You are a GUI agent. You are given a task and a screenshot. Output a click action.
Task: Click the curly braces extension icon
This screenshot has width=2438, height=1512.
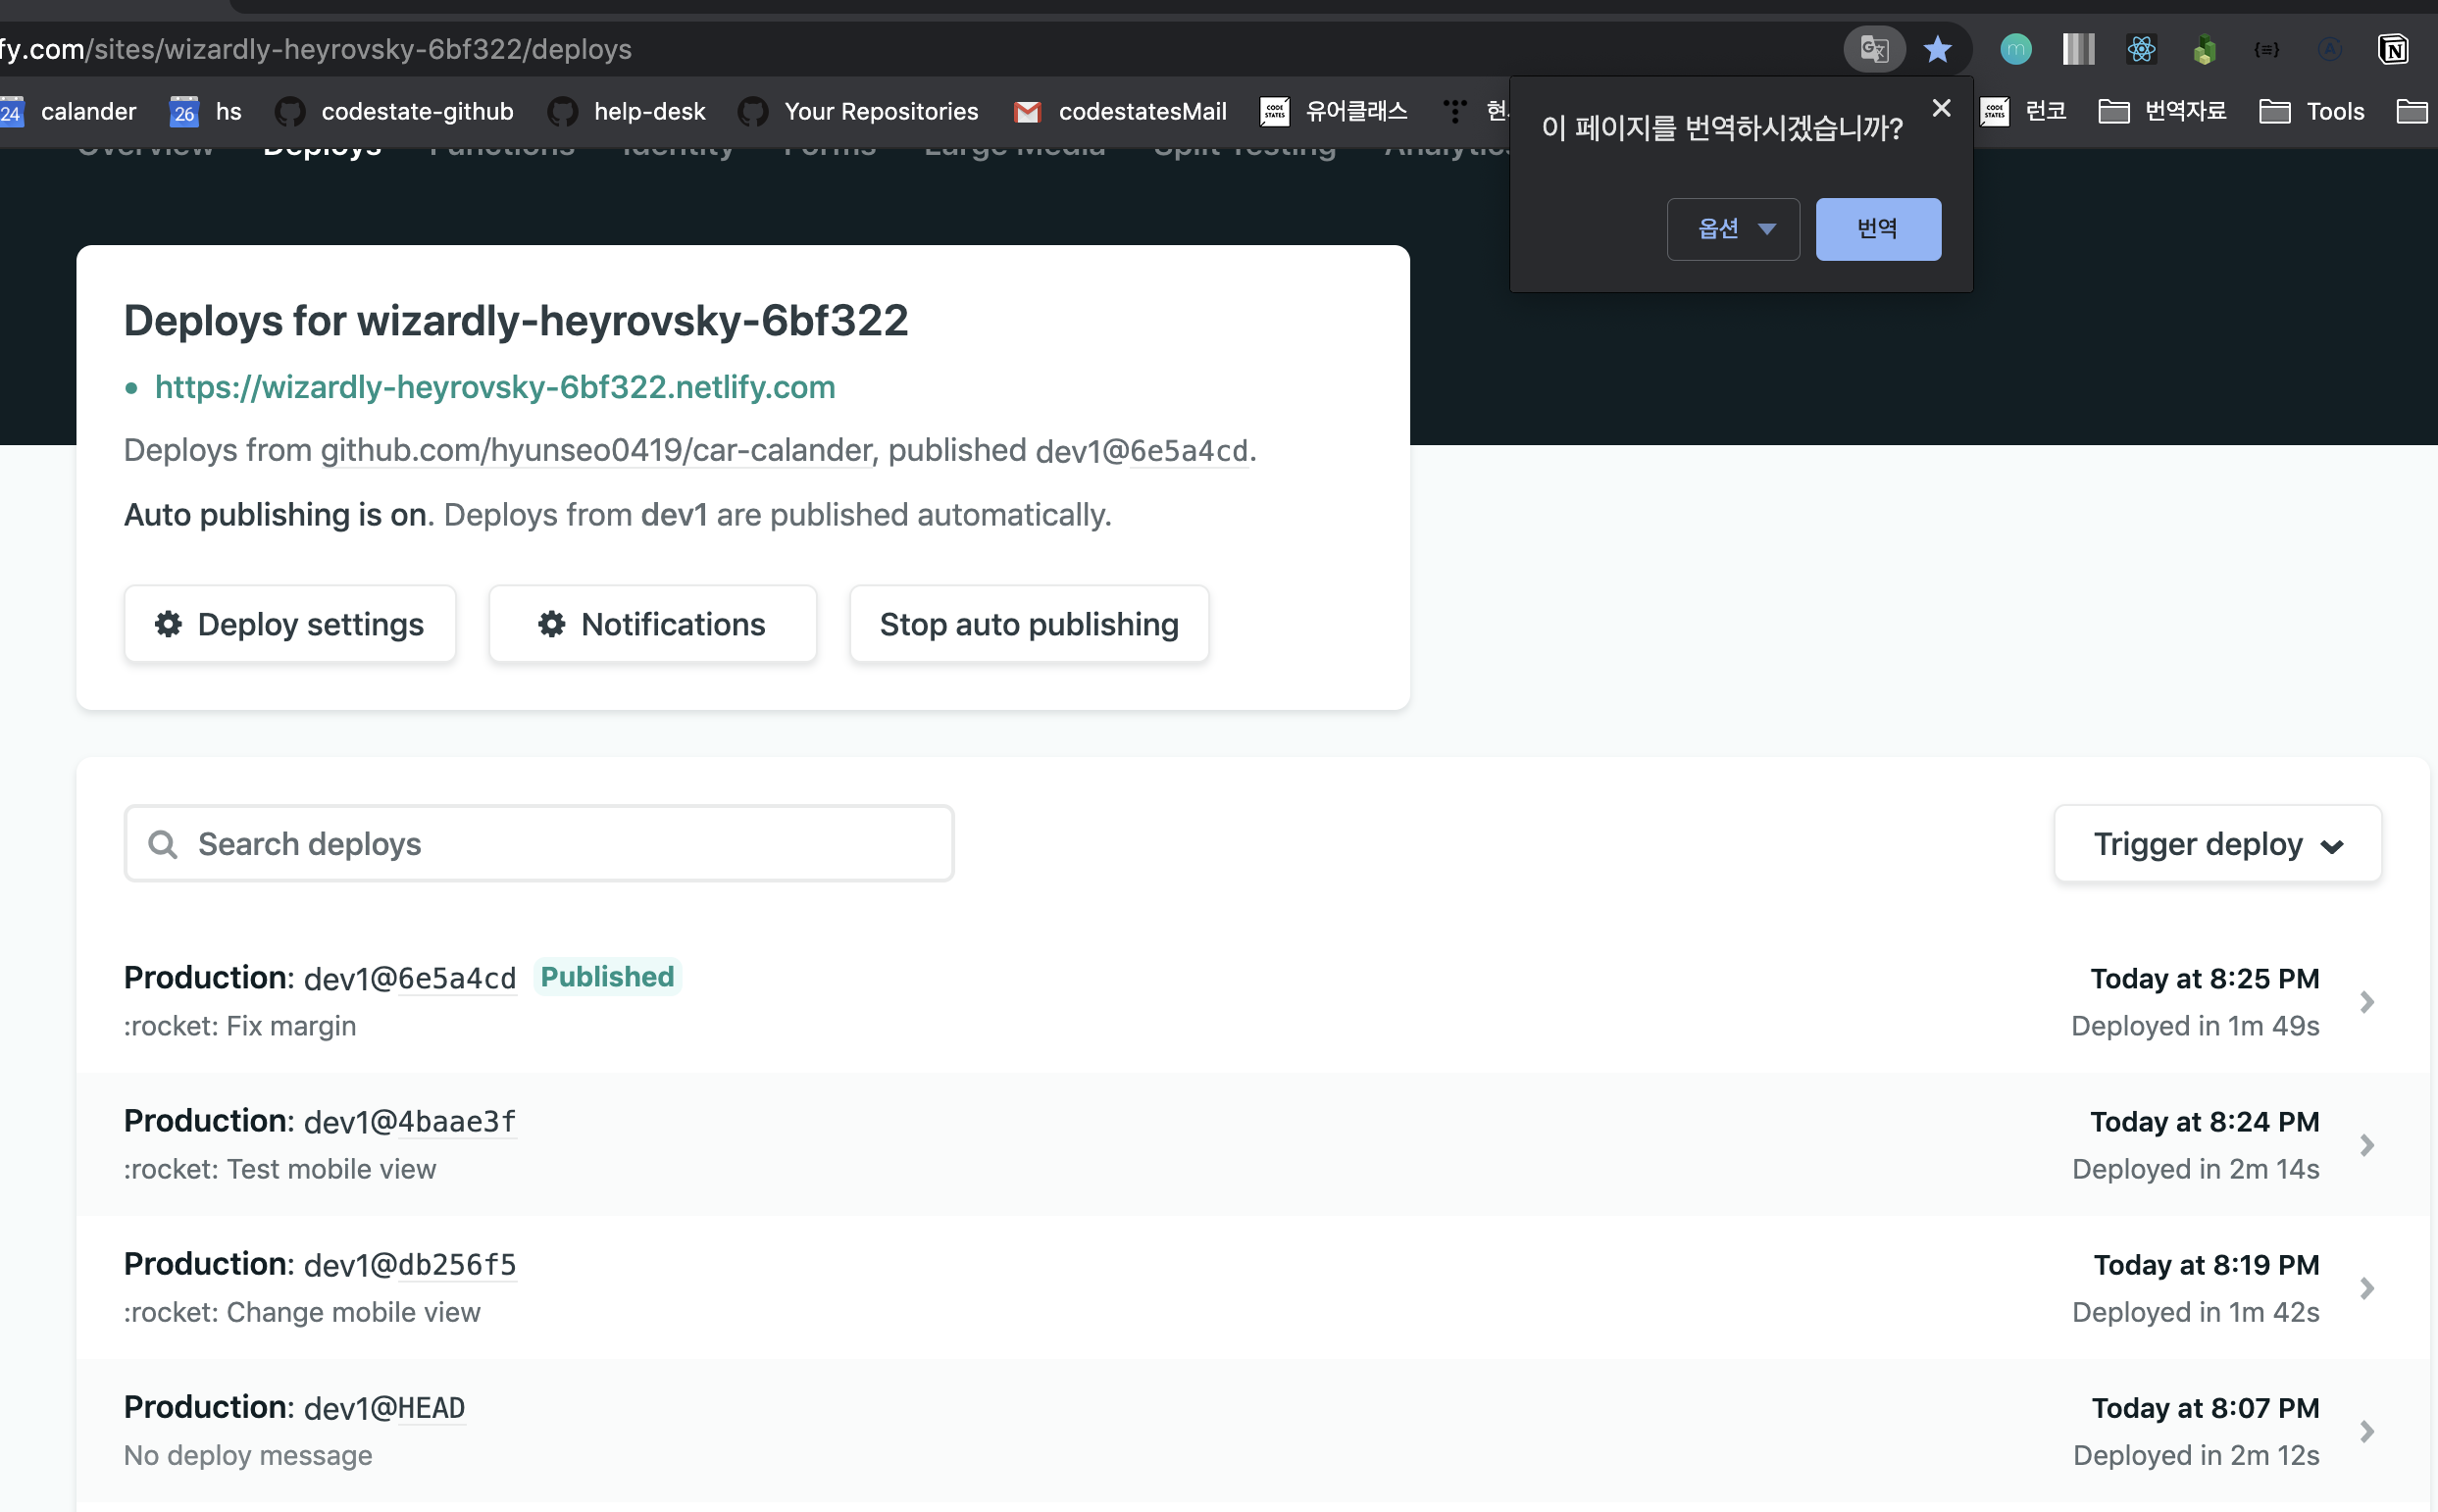tap(2267, 49)
